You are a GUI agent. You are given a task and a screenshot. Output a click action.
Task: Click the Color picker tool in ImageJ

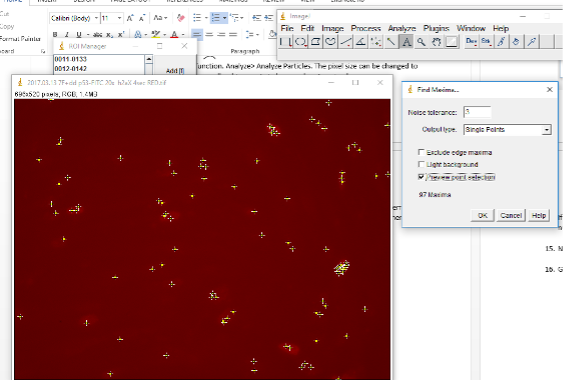point(451,42)
